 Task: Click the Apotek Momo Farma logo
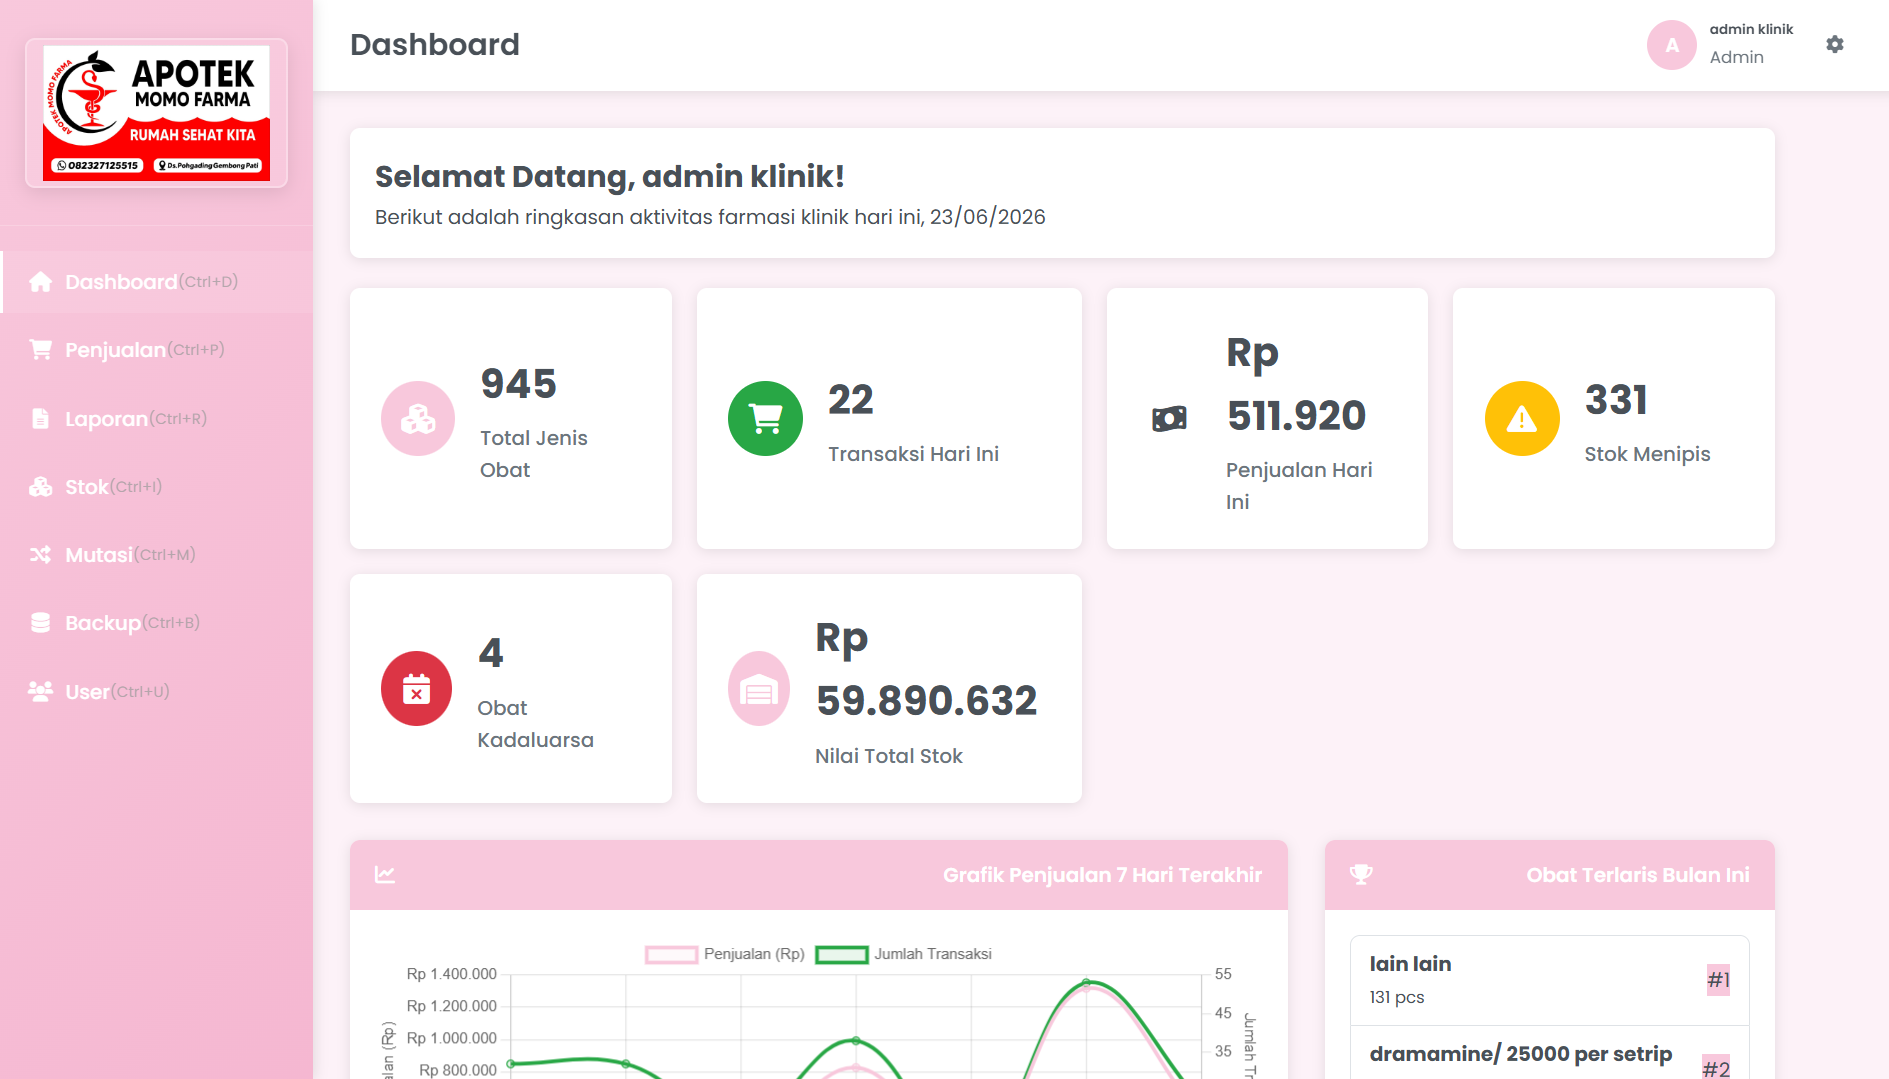pos(156,113)
